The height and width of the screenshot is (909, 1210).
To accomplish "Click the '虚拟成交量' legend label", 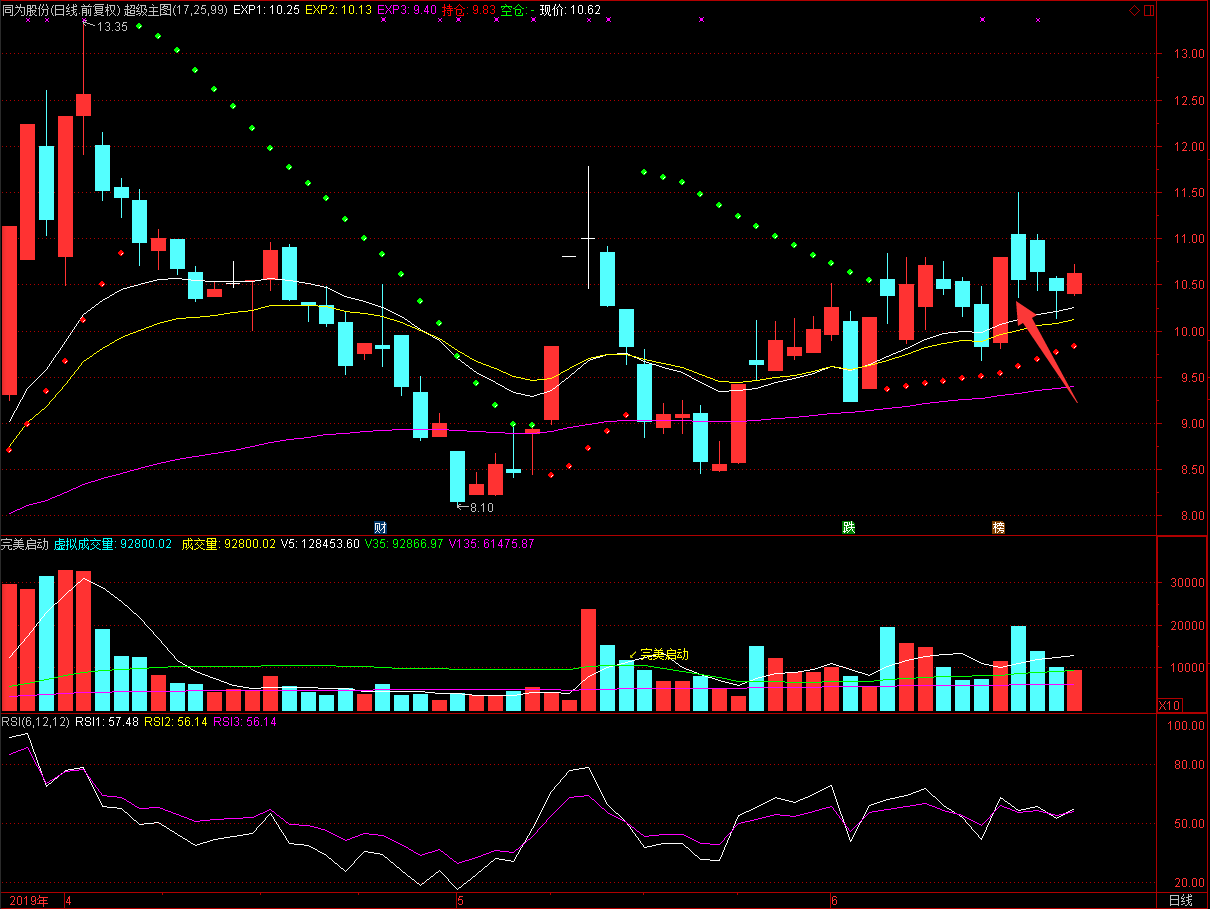I will coord(85,544).
